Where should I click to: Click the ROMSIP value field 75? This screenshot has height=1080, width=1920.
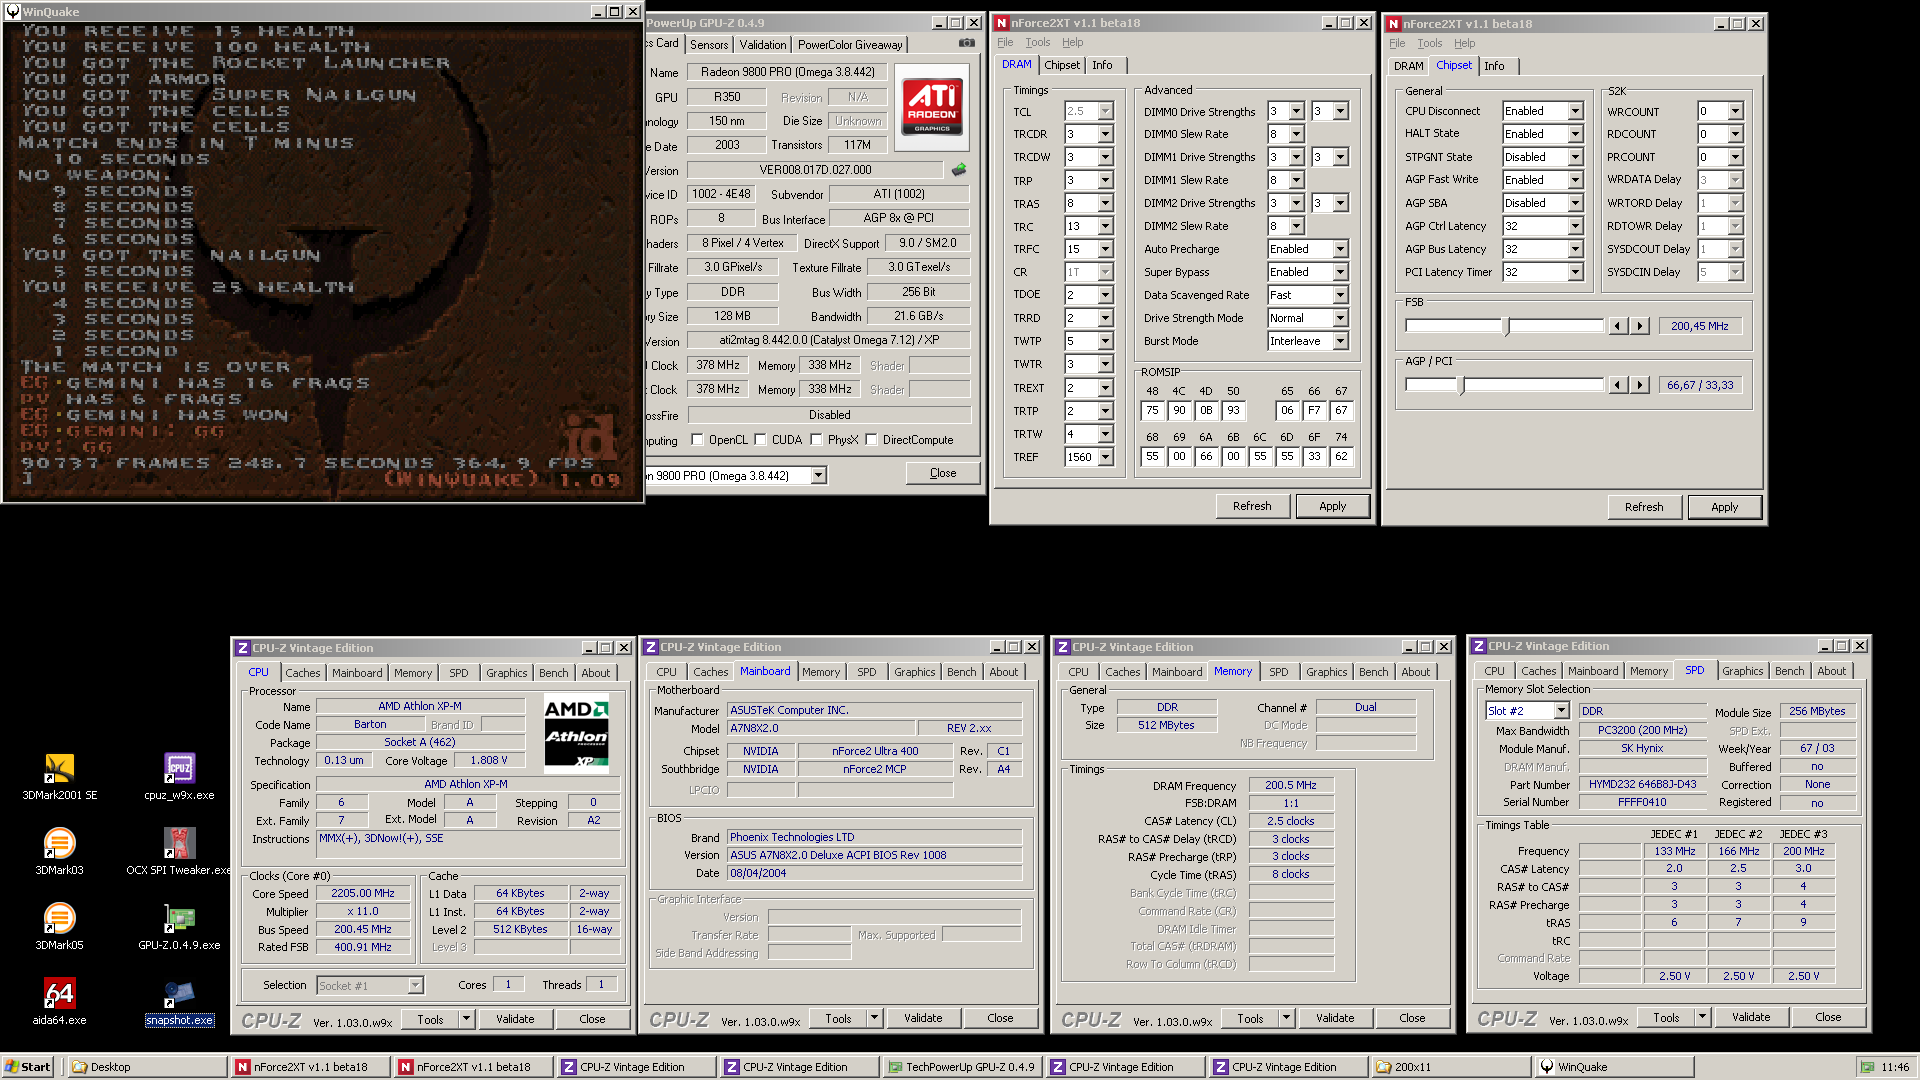[1152, 410]
